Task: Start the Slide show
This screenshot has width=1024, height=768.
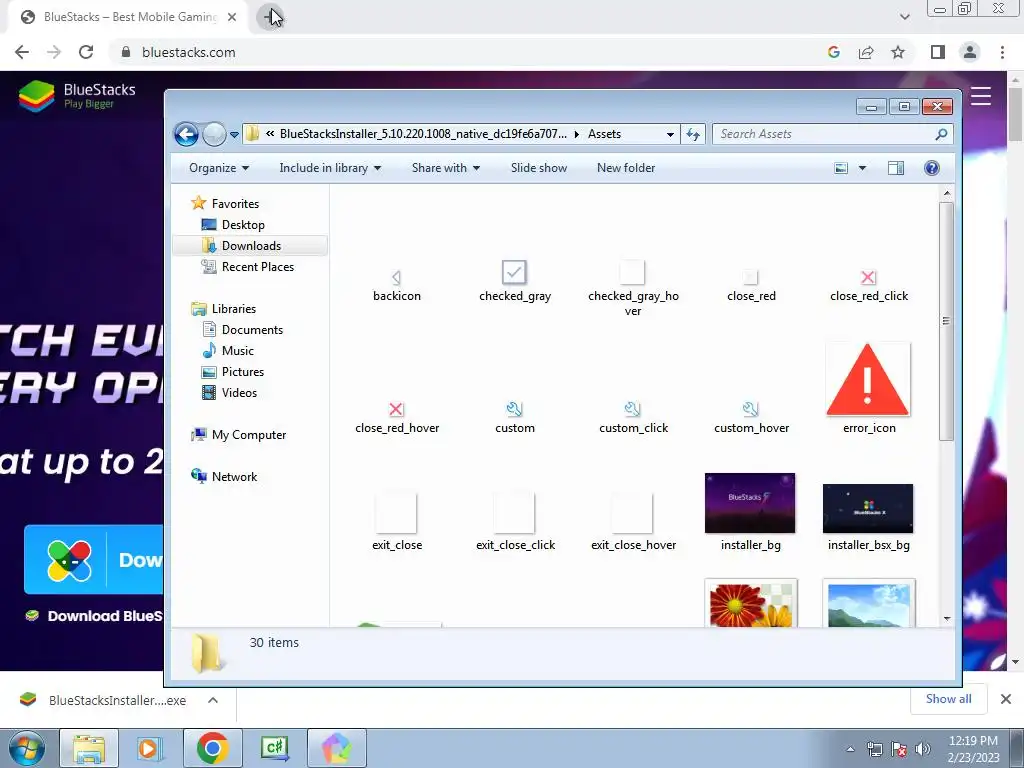Action: point(539,168)
